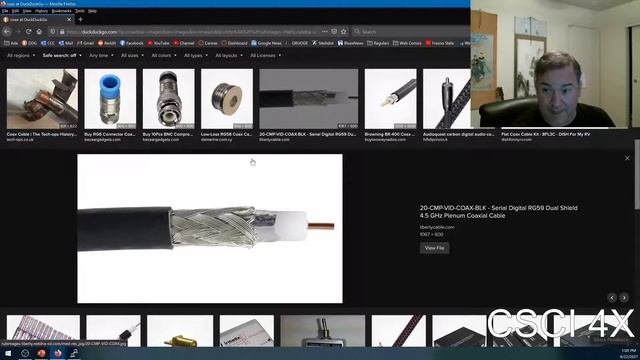Expand the Safe search: off dropdown

[62, 56]
